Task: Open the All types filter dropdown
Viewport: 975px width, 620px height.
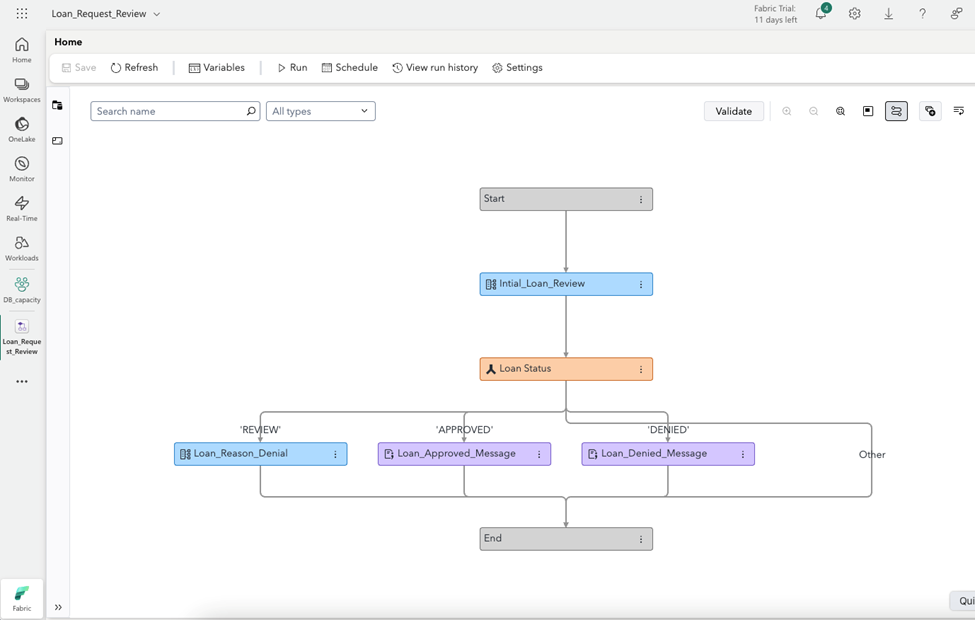Action: [320, 111]
